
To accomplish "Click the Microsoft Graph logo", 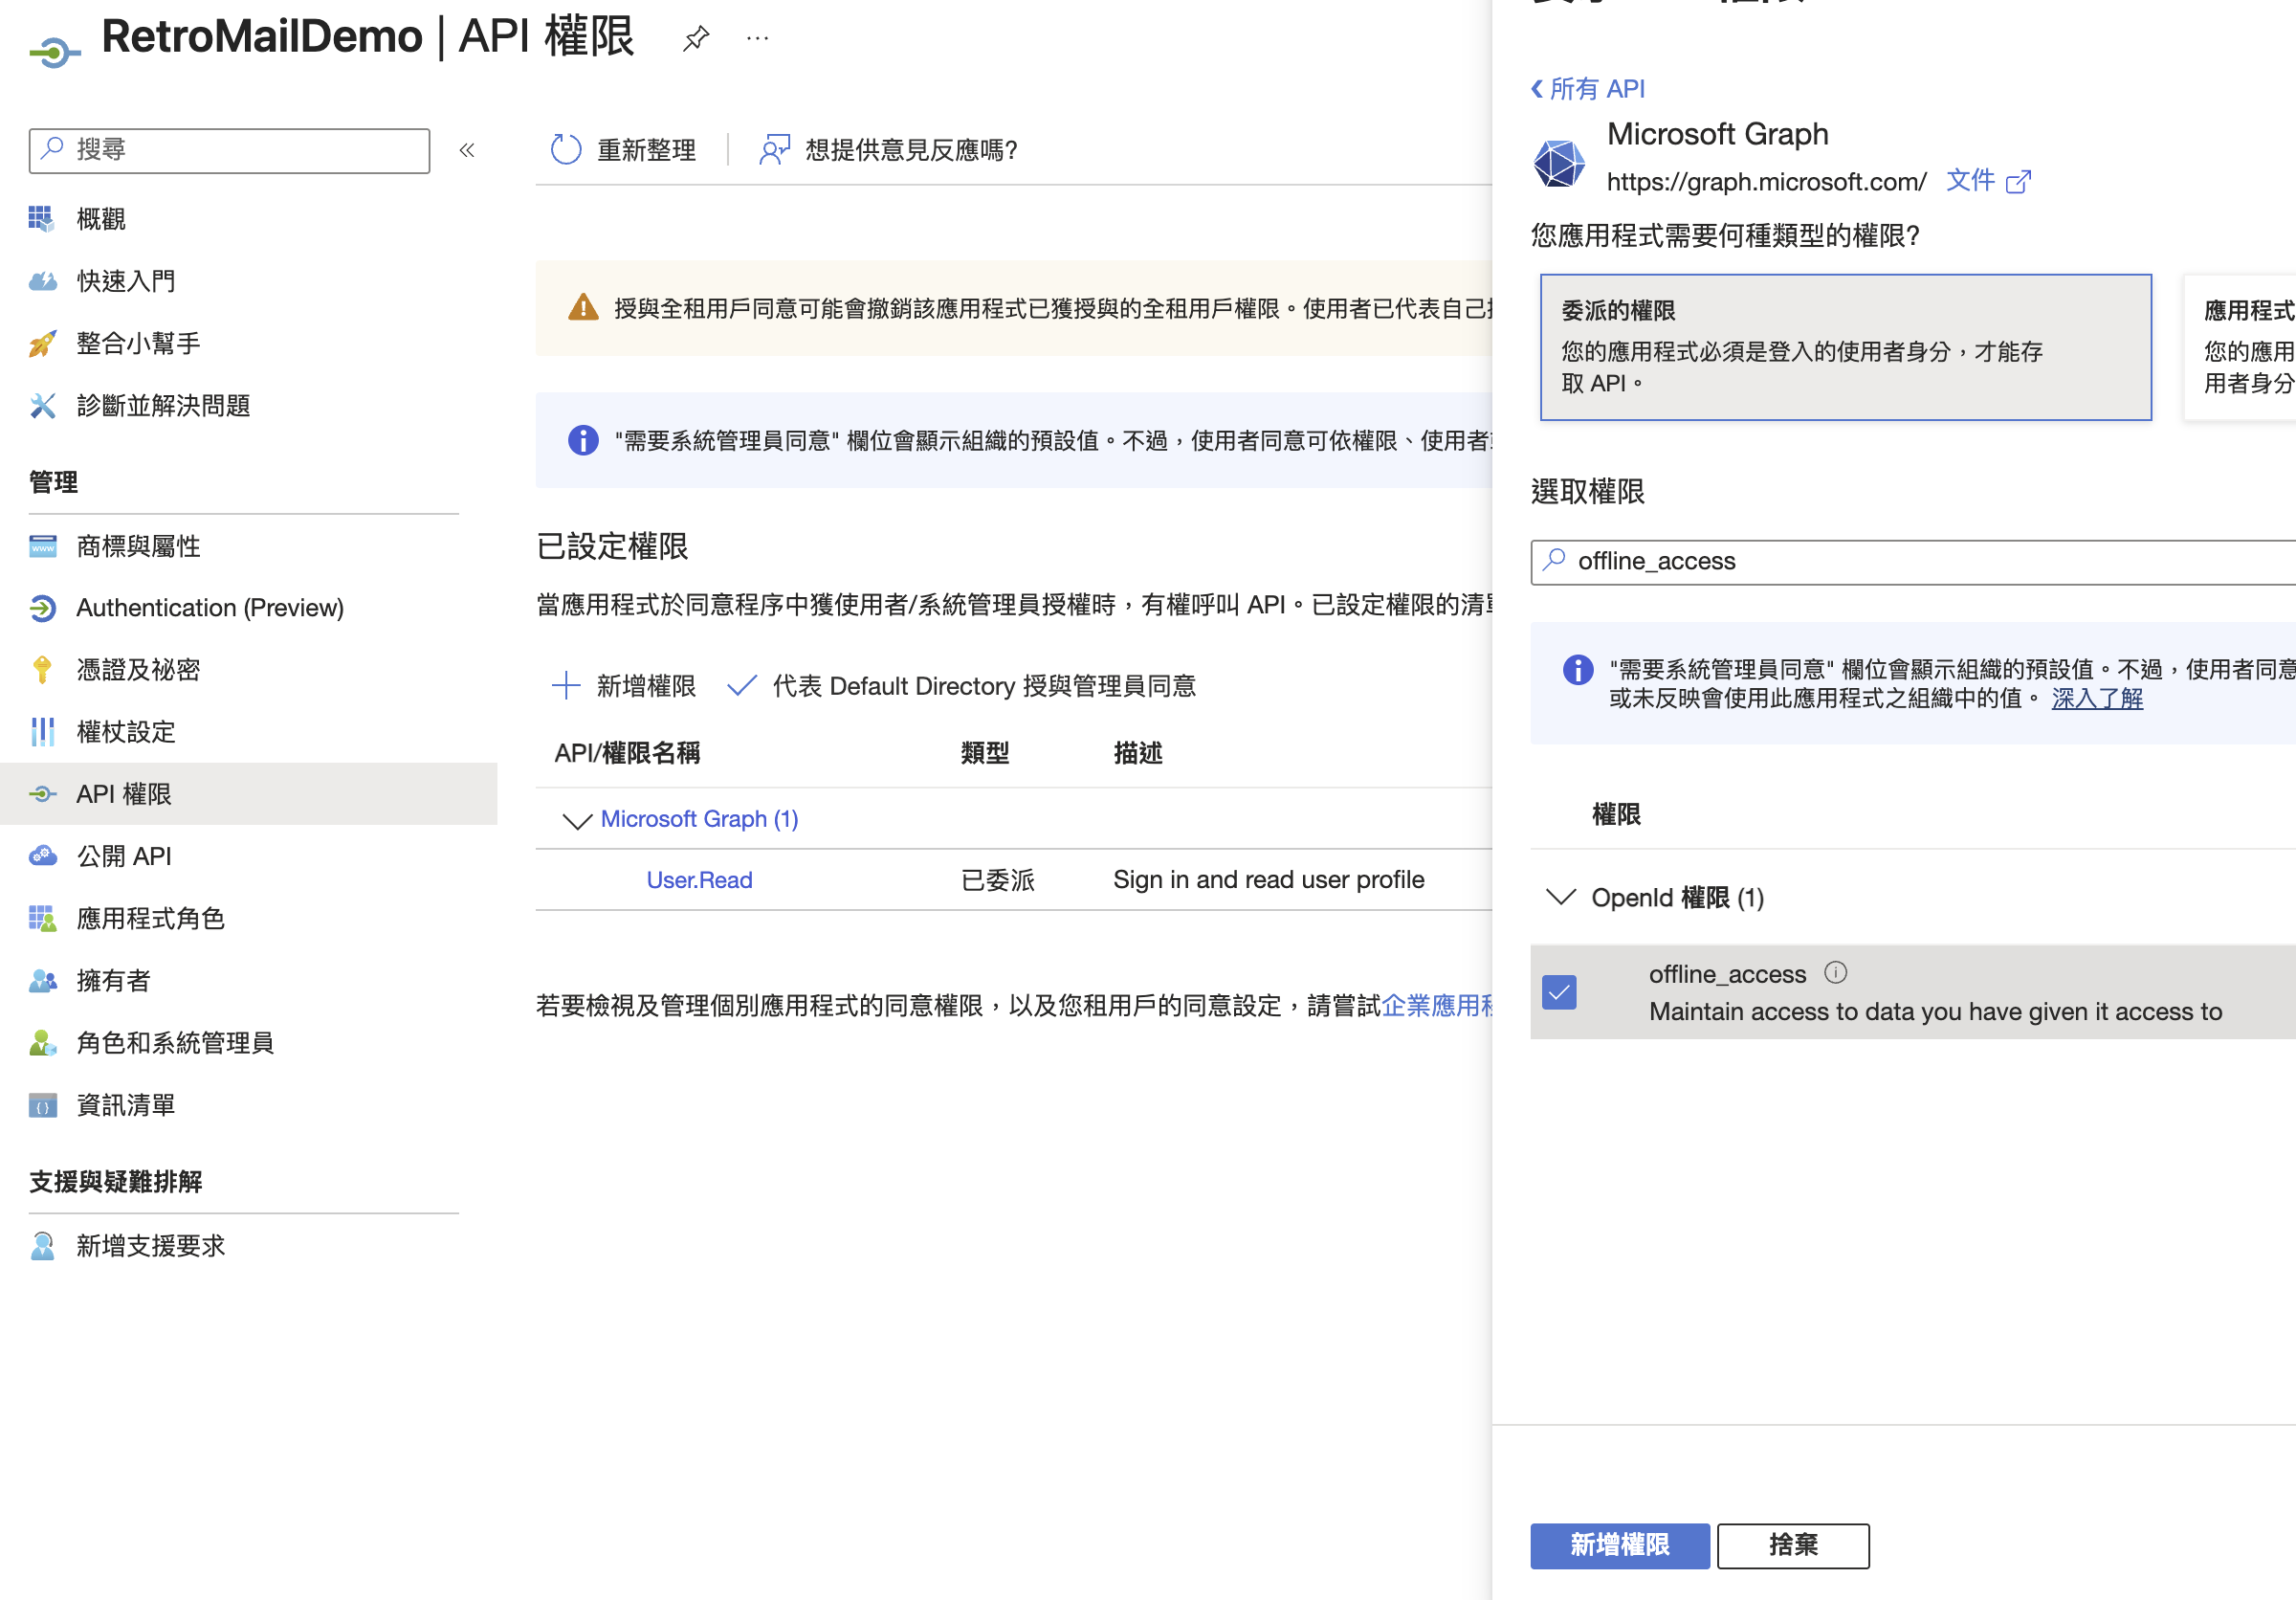I will click(1559, 163).
